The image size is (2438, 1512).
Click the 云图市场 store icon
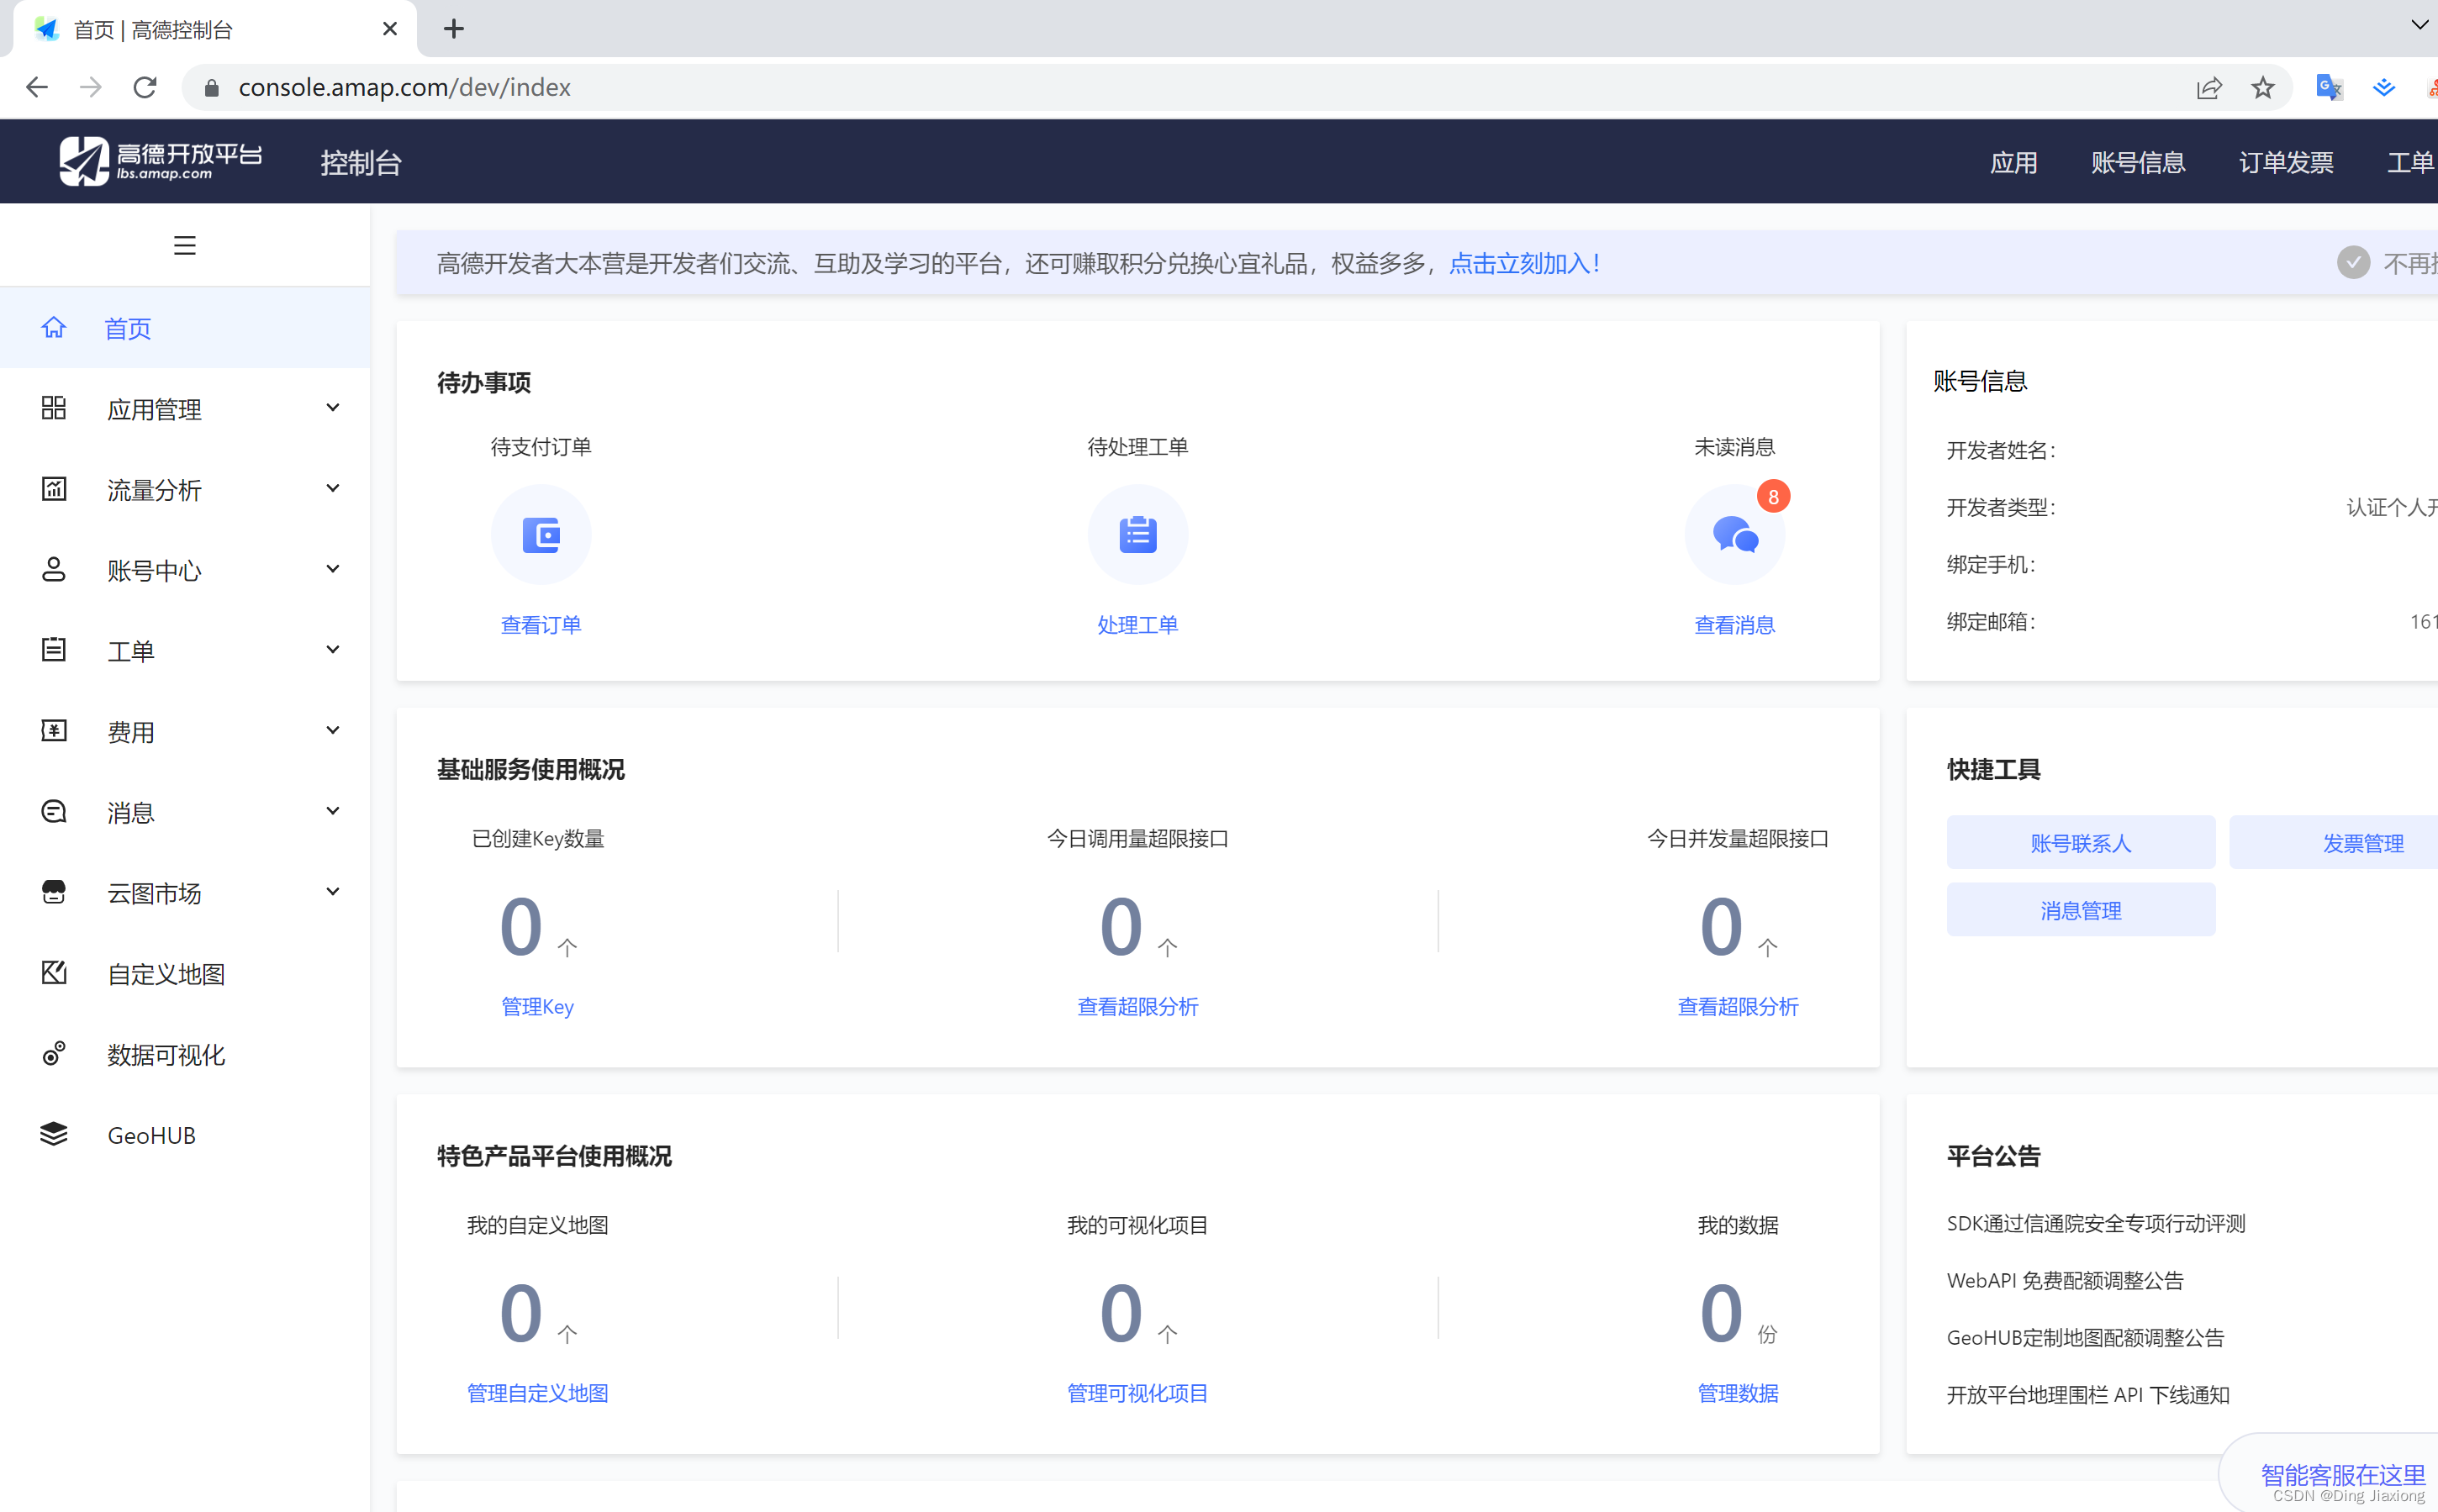click(53, 892)
